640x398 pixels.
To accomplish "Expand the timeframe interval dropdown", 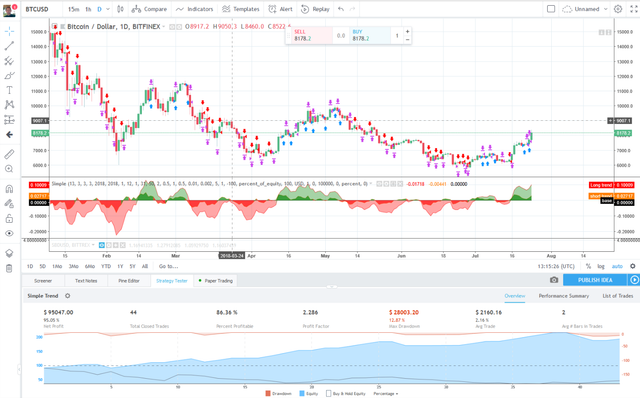I will (x=108, y=9).
